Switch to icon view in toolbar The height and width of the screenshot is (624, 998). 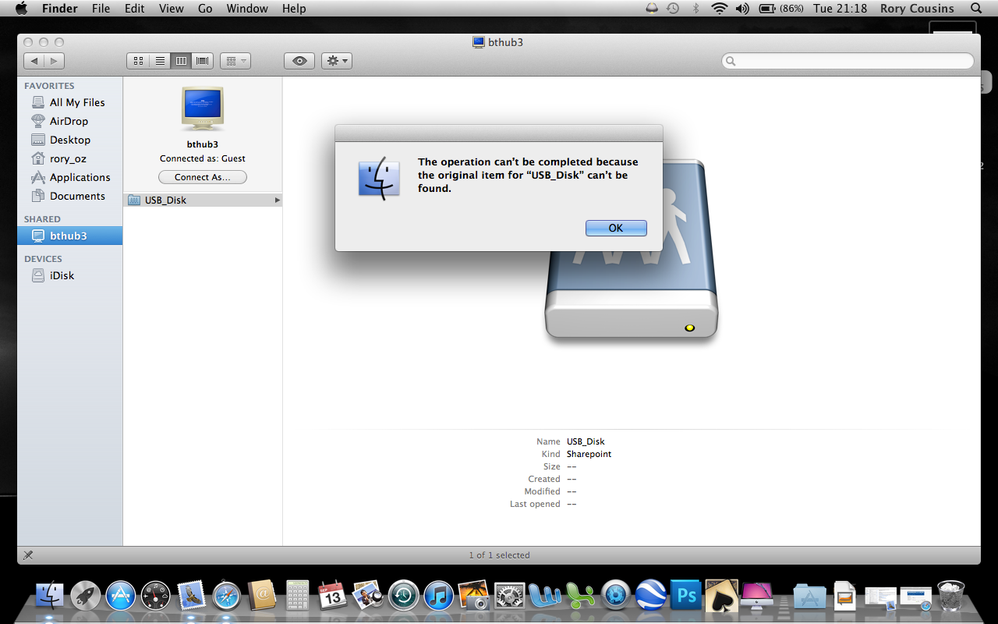click(x=138, y=61)
